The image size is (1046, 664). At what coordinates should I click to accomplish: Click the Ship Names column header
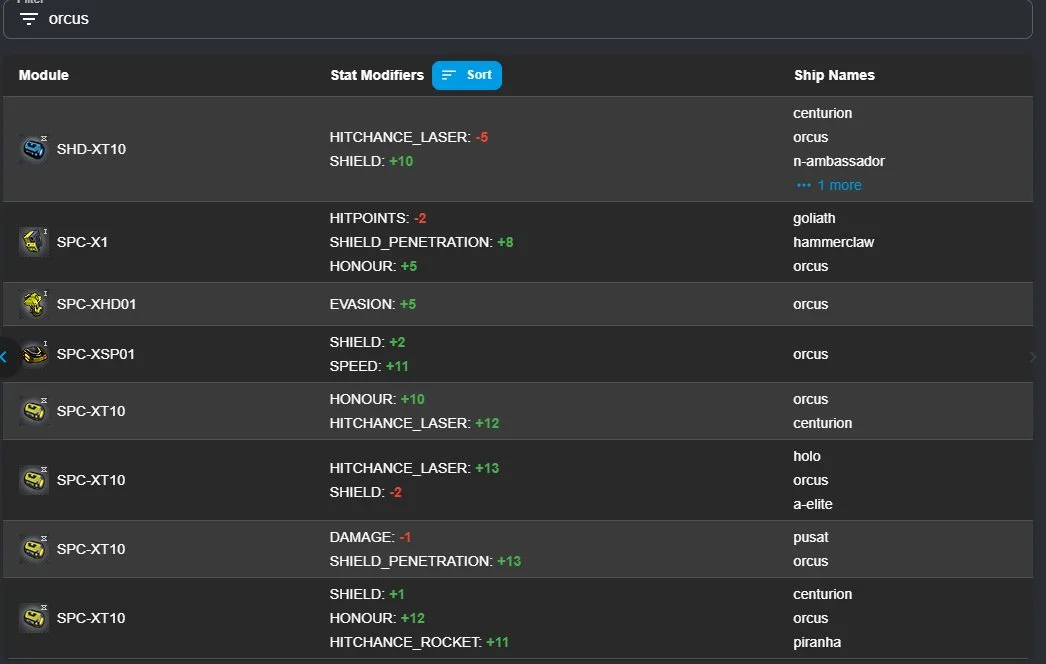pos(834,75)
